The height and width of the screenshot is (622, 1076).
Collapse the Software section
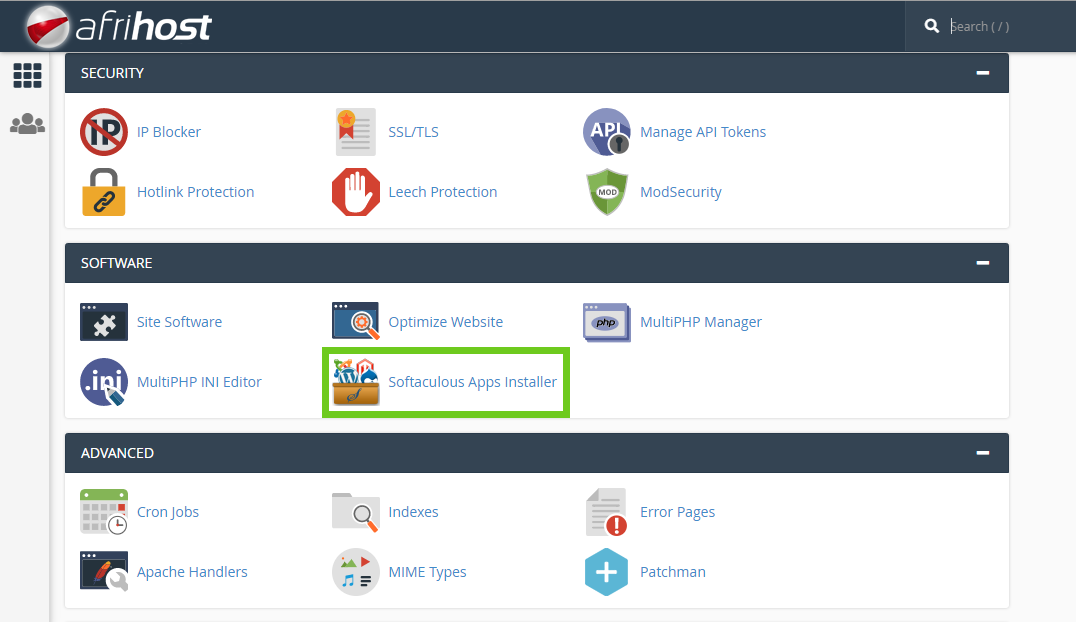tap(982, 263)
